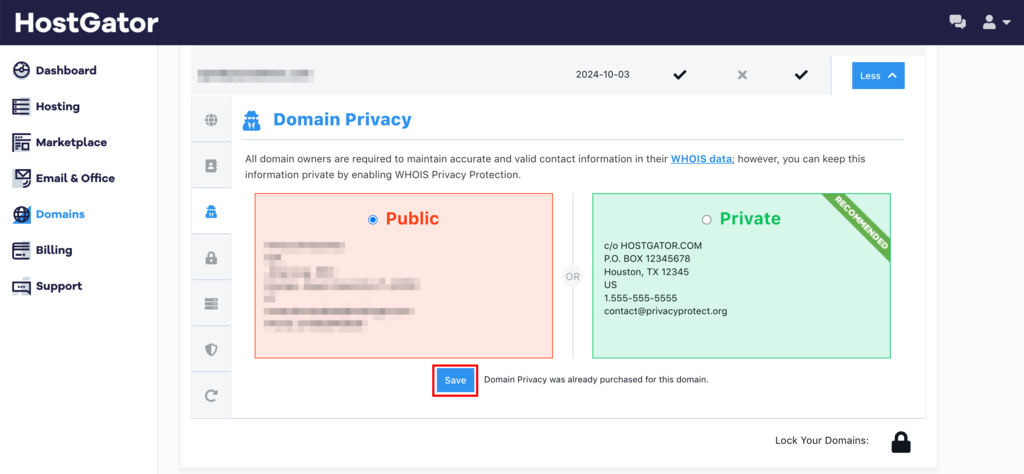The width and height of the screenshot is (1024, 474).
Task: Click the first checkmark in domain row
Action: pos(680,75)
